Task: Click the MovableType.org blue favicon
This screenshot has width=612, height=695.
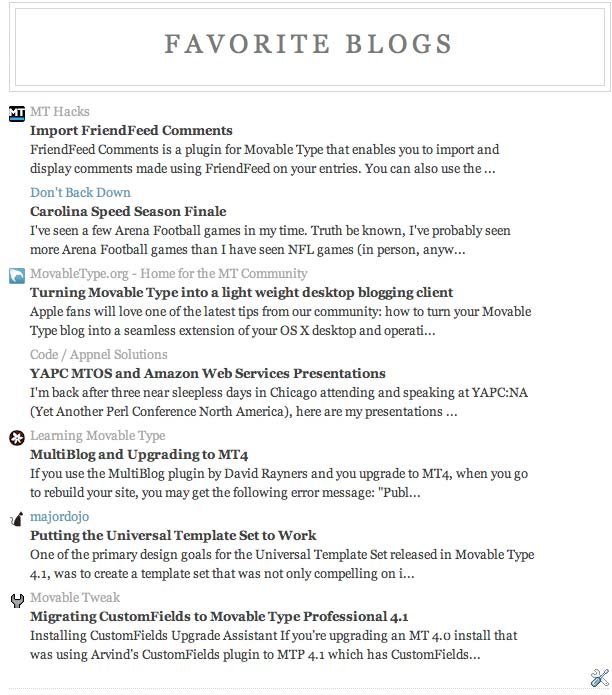Action: 17,276
